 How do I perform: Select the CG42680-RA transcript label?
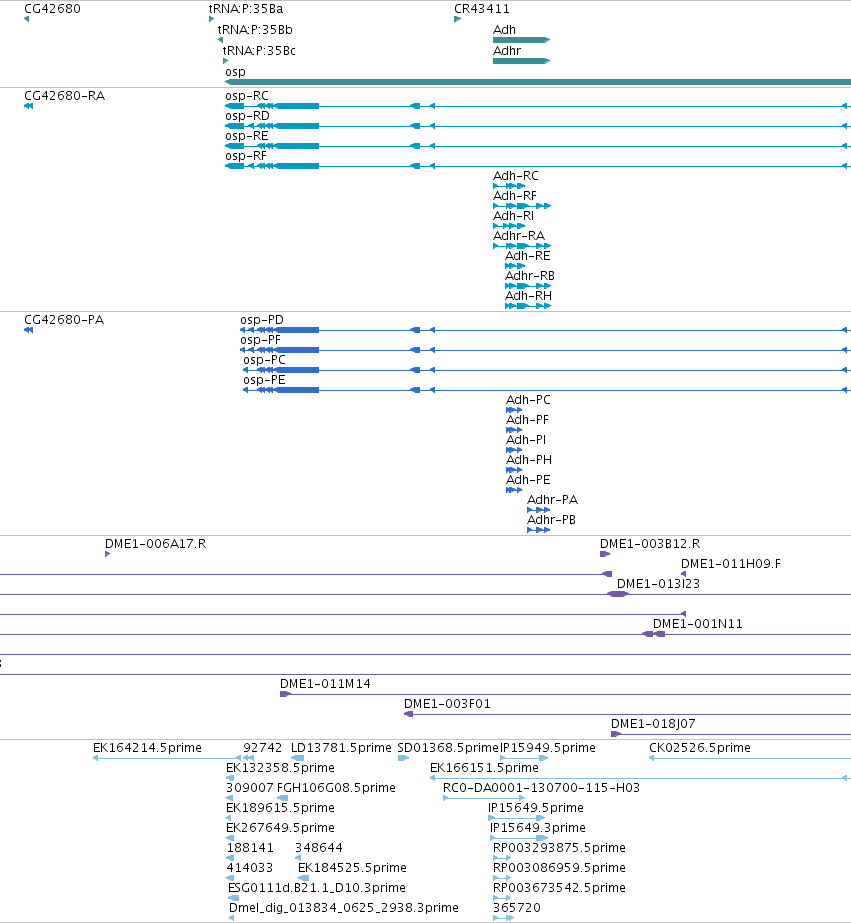pos(65,96)
